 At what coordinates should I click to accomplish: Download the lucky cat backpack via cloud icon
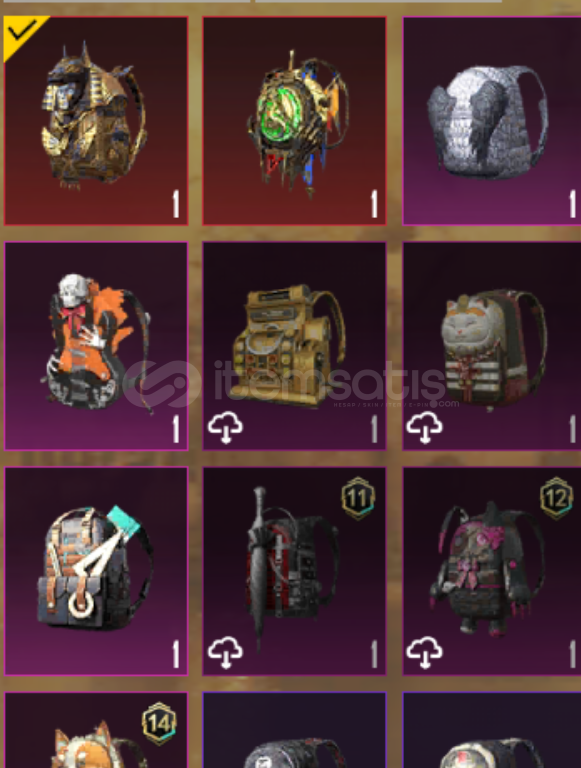pyautogui.click(x=424, y=427)
